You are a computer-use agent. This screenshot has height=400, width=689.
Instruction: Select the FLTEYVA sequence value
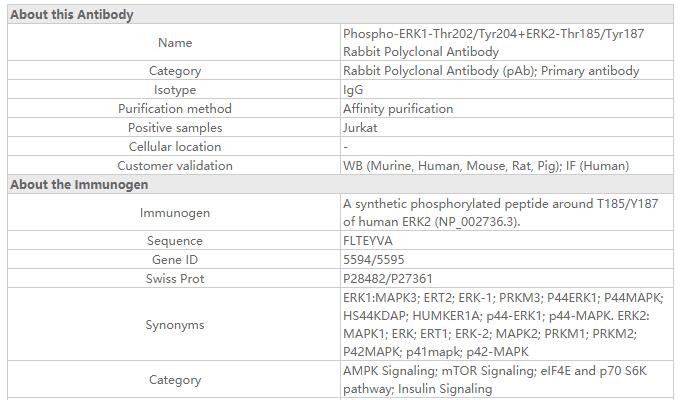pos(370,241)
